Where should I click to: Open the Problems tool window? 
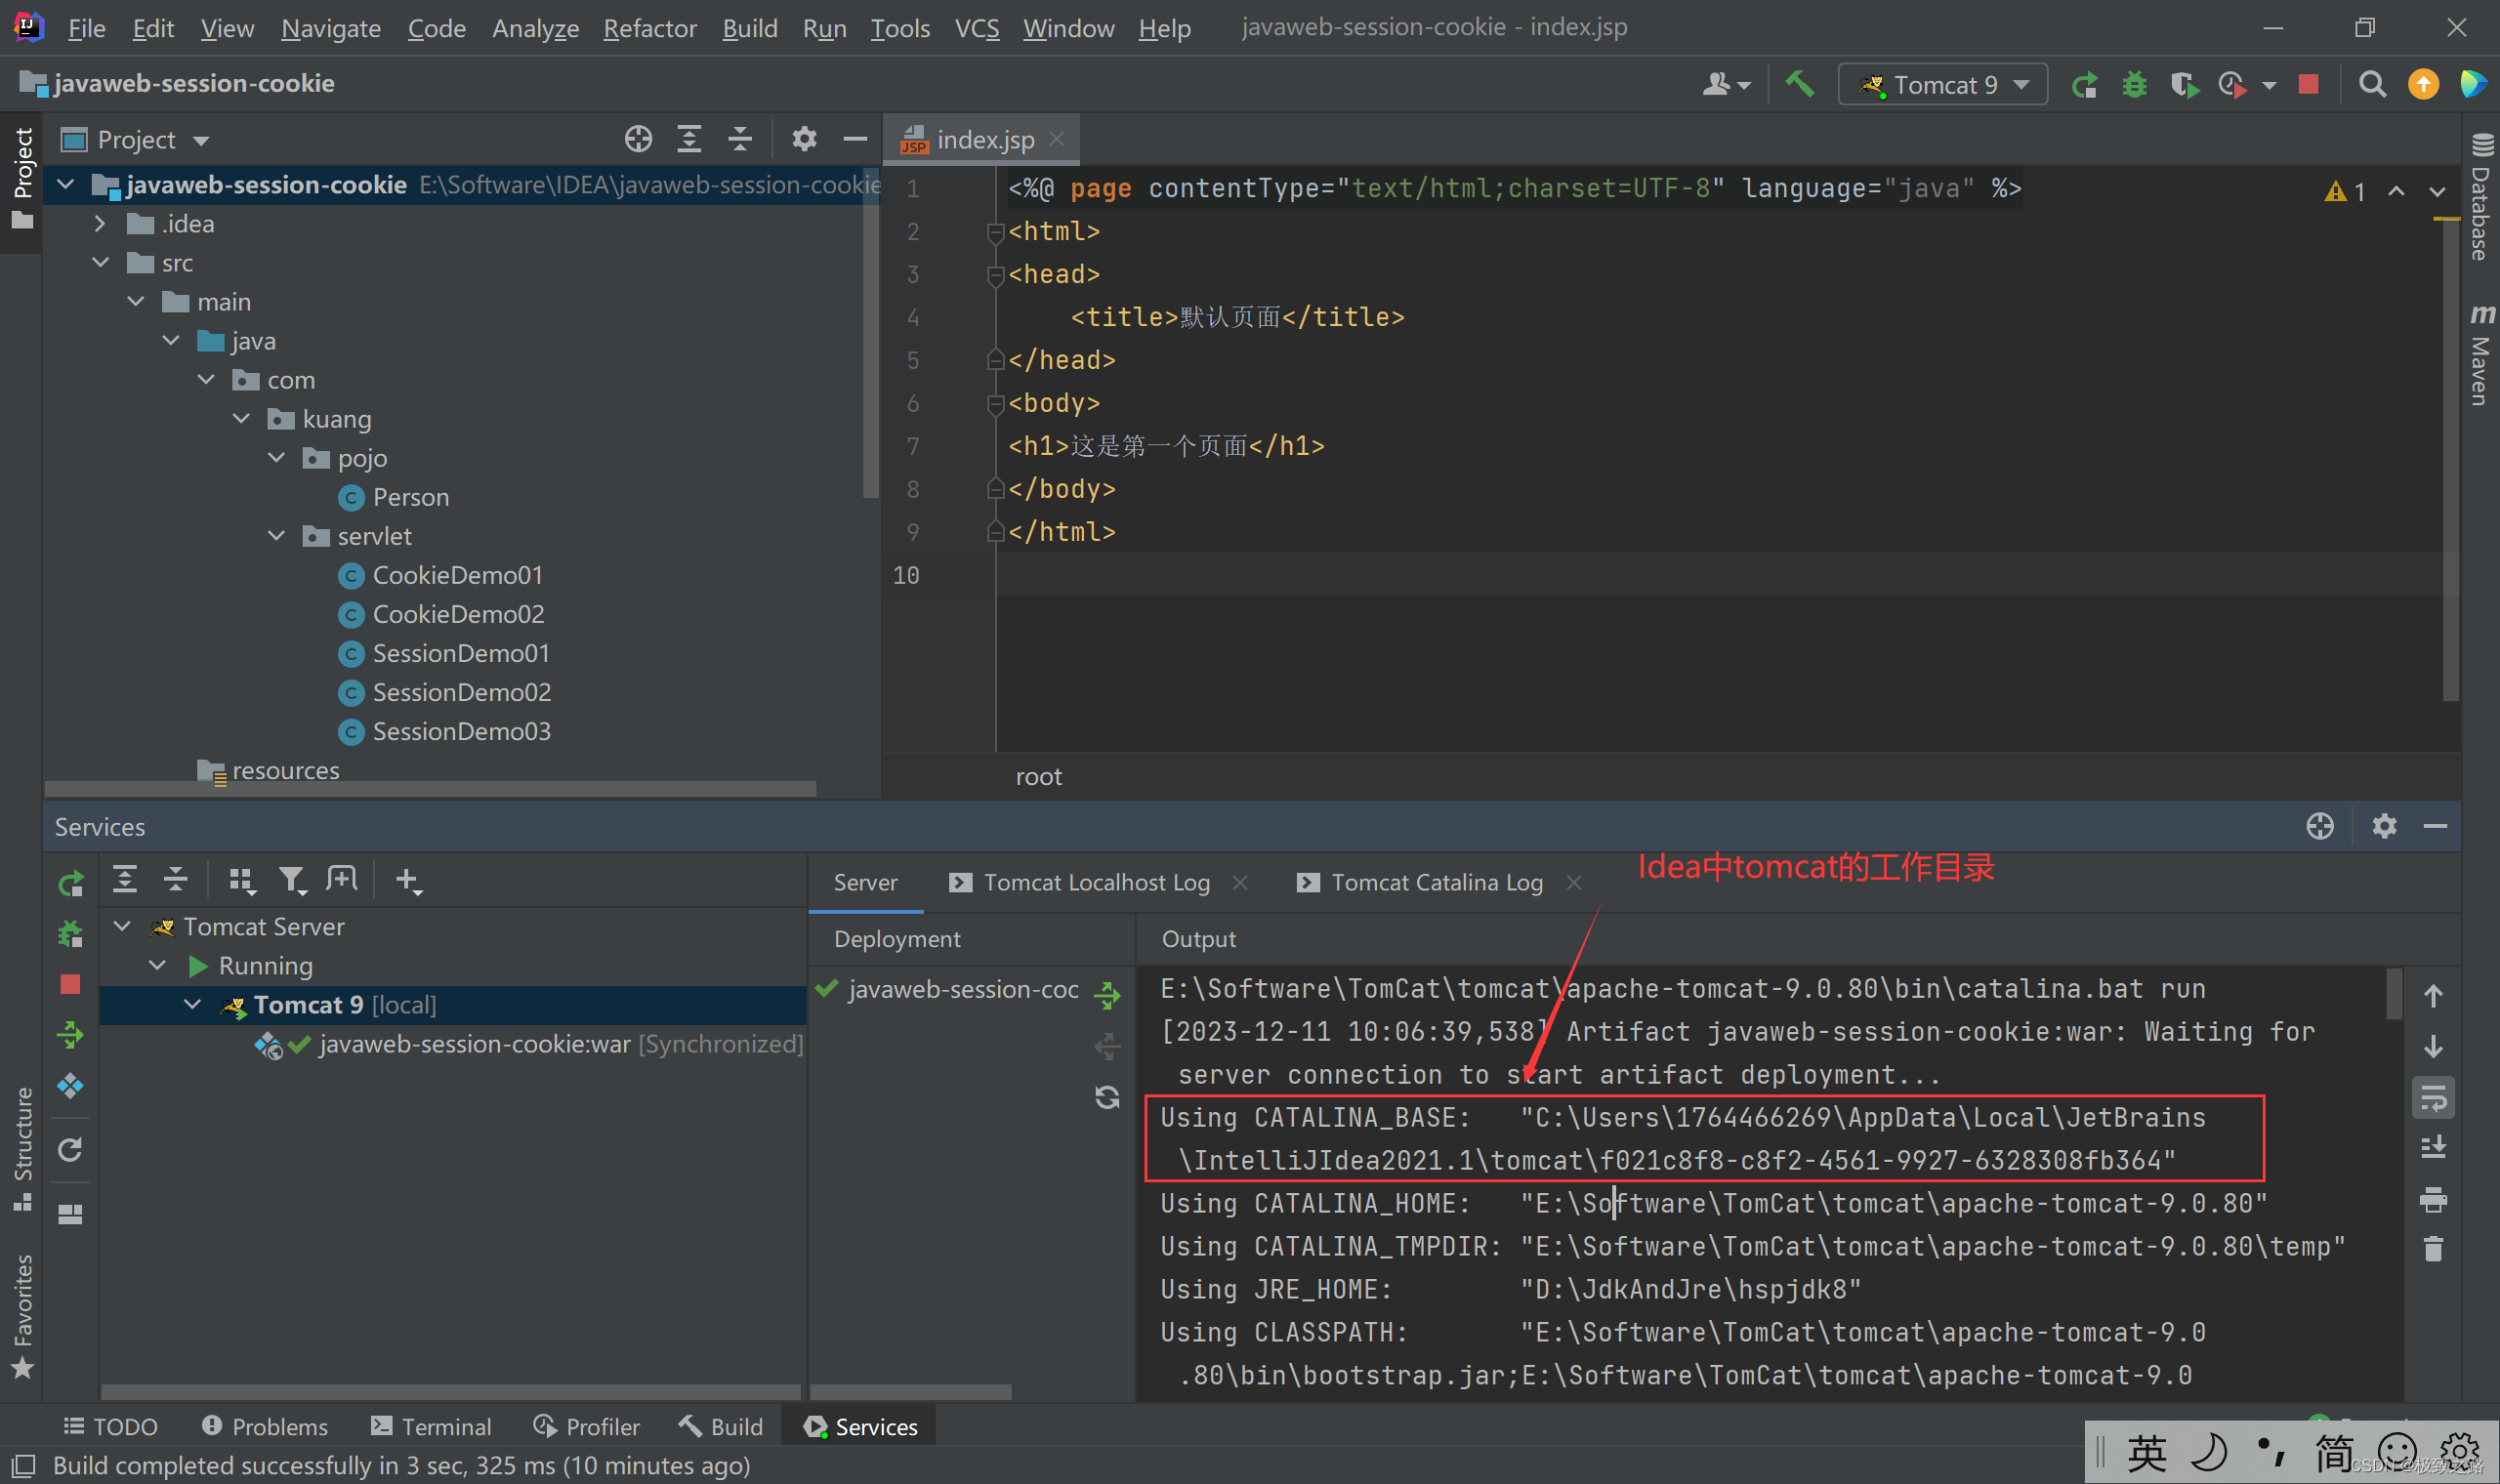tap(265, 1426)
